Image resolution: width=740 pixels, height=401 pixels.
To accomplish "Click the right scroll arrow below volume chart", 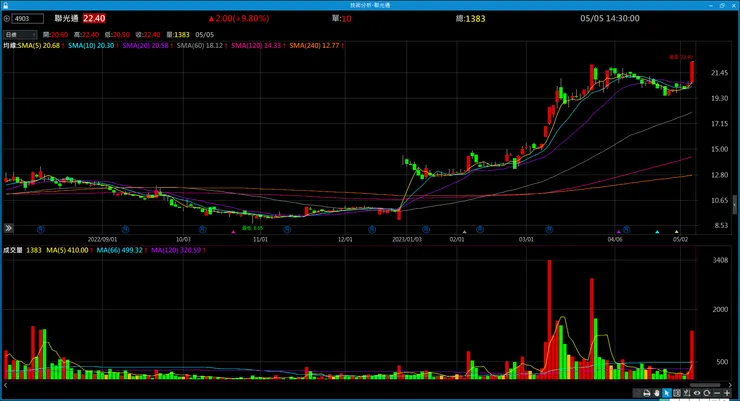I will pos(731,385).
